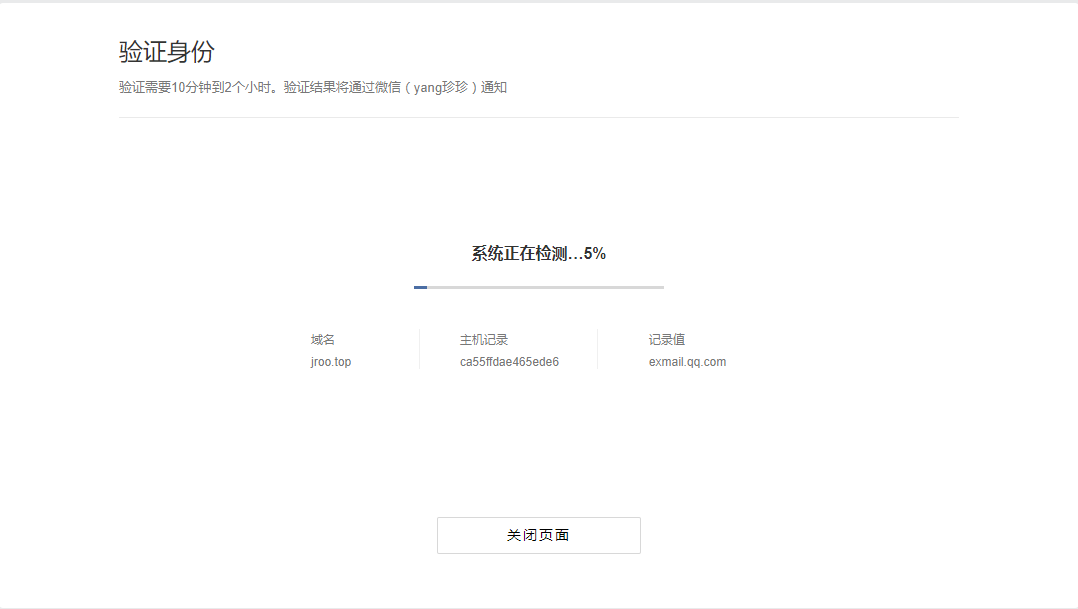
Task: Click the 关闭页面 button
Action: 538,535
